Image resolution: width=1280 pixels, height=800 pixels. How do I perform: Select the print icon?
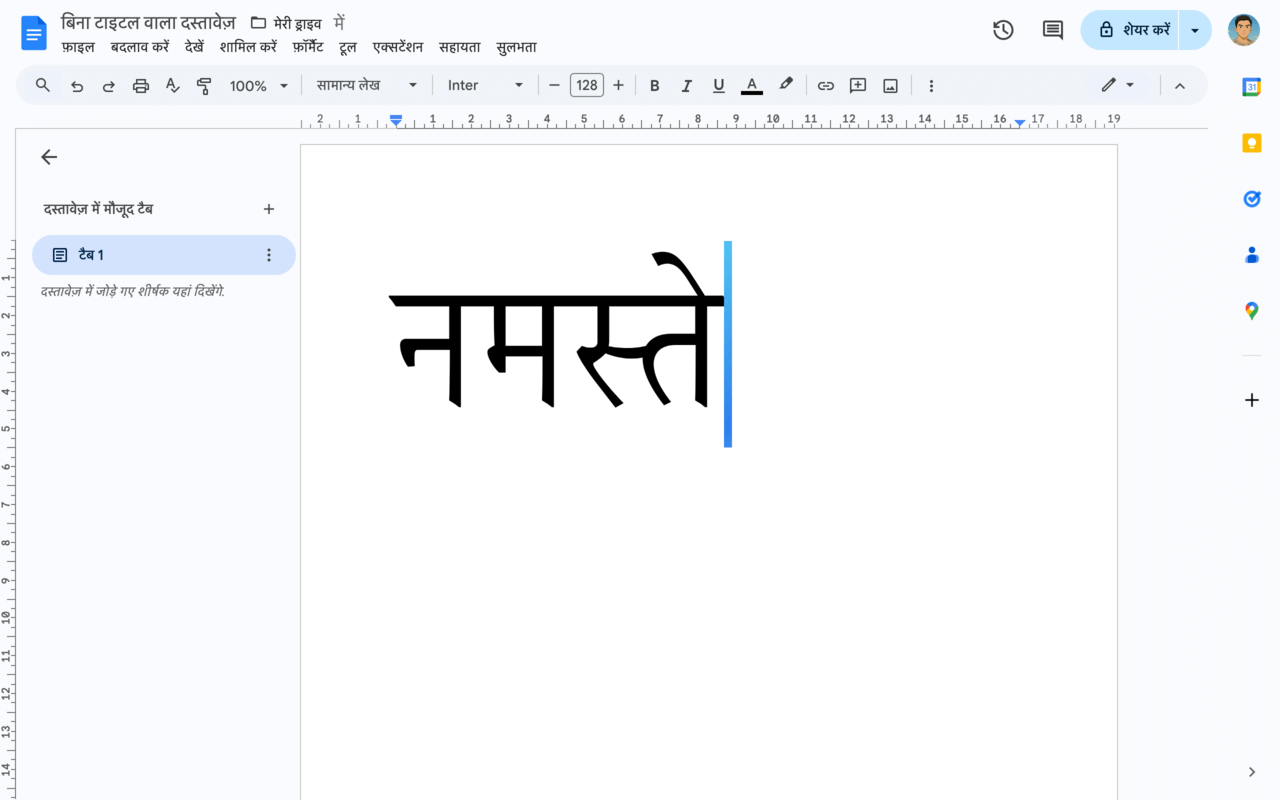pyautogui.click(x=140, y=85)
